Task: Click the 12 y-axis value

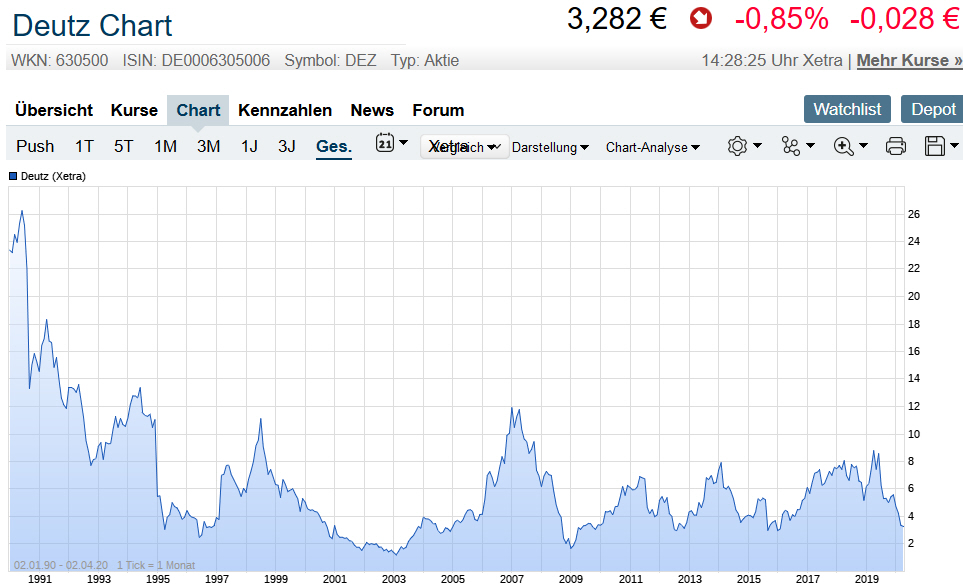Action: point(914,406)
